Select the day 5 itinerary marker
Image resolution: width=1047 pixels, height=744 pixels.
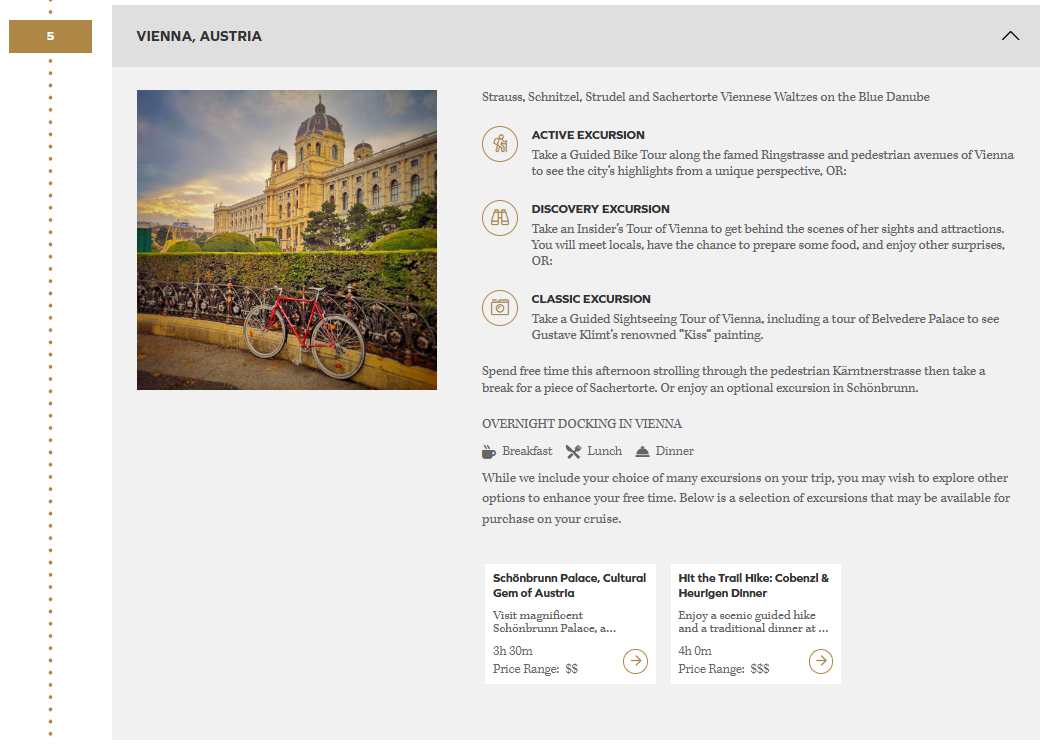click(50, 37)
